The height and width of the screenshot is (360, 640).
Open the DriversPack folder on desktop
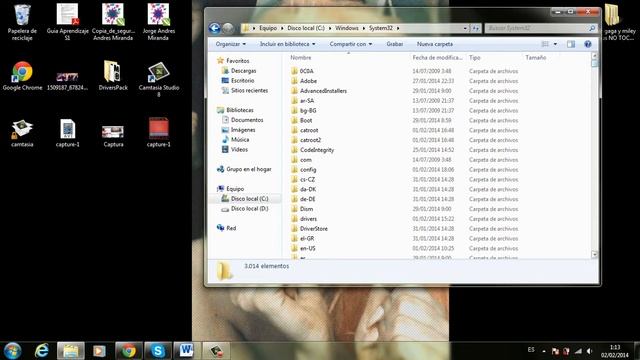pyautogui.click(x=113, y=76)
